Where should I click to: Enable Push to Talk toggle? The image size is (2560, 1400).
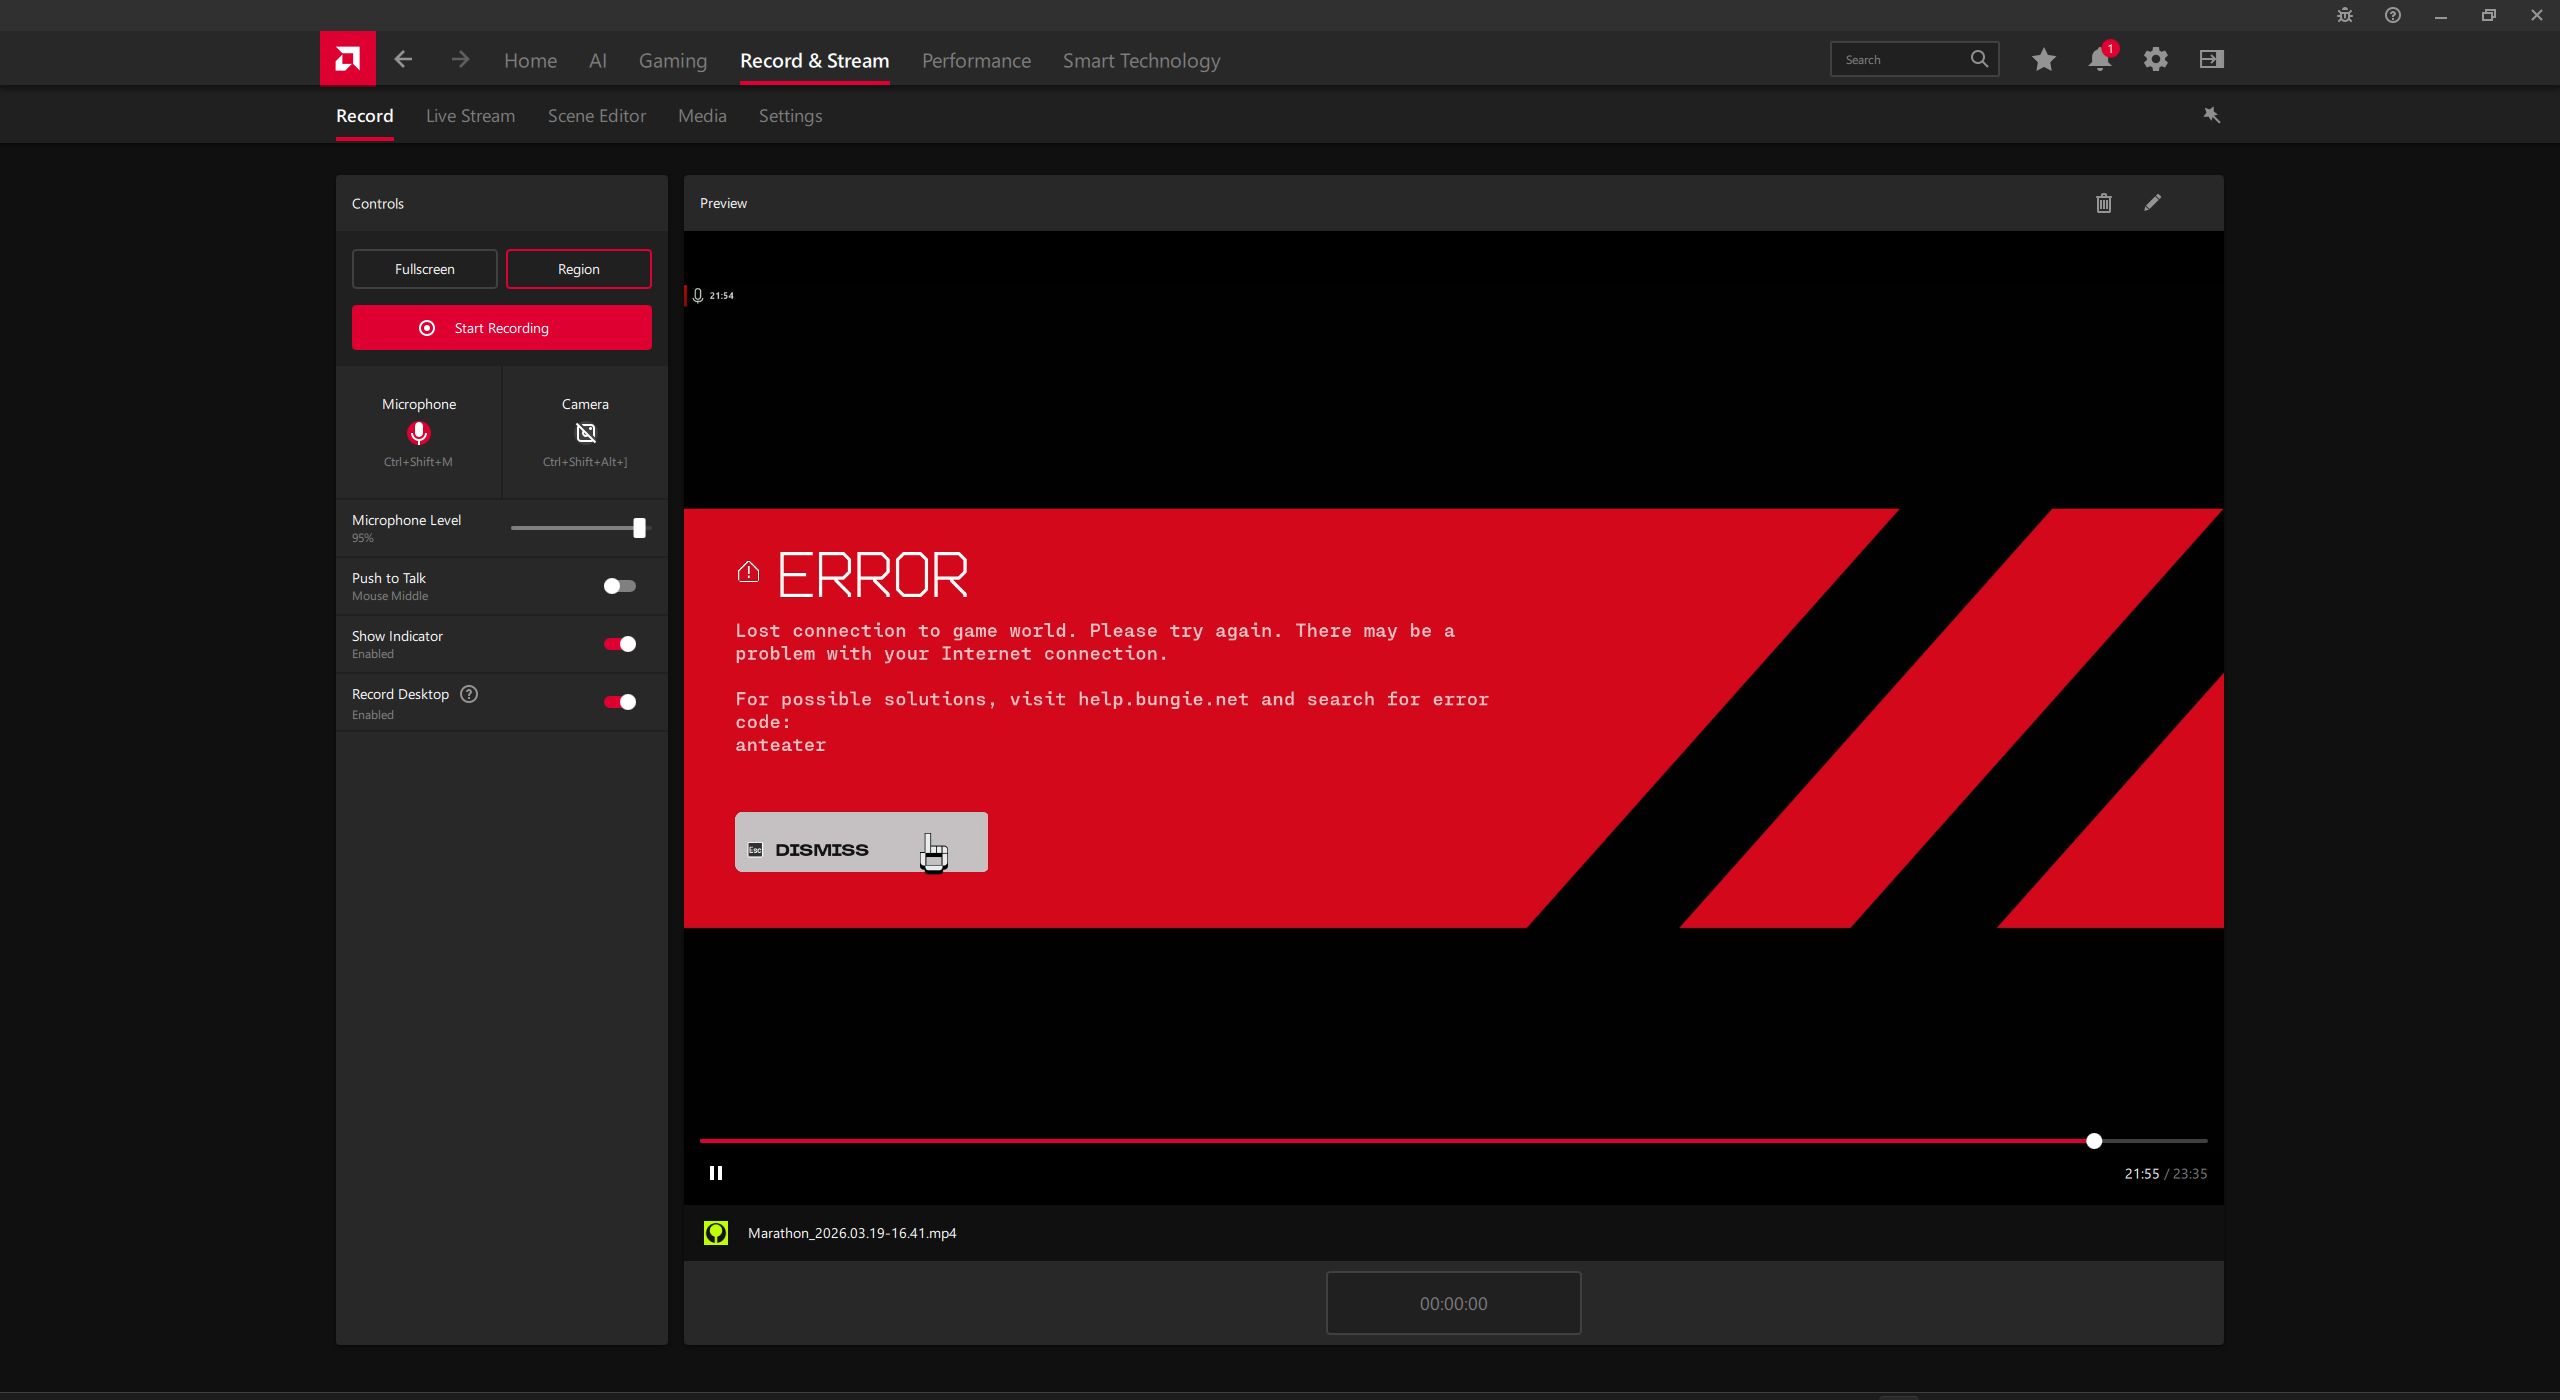(619, 586)
